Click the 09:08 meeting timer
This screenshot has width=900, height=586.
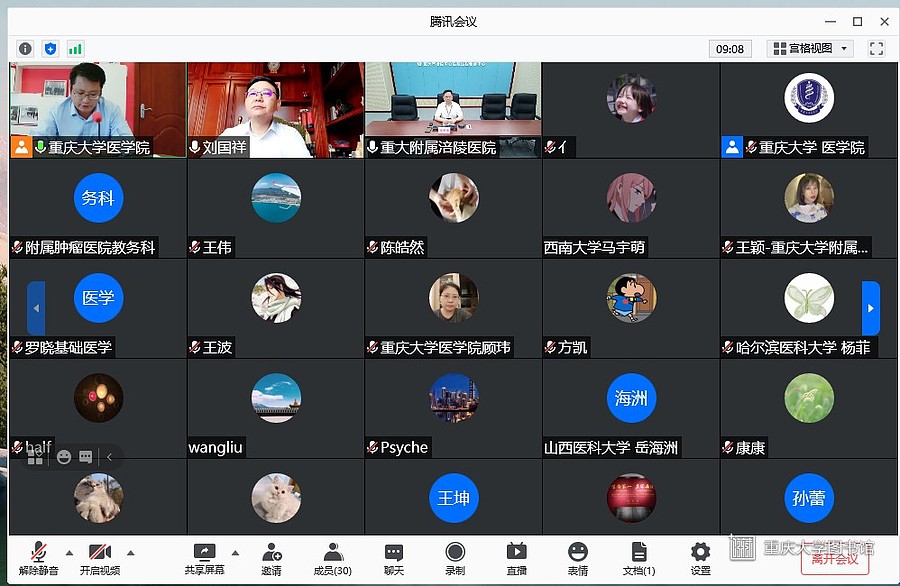[x=730, y=49]
